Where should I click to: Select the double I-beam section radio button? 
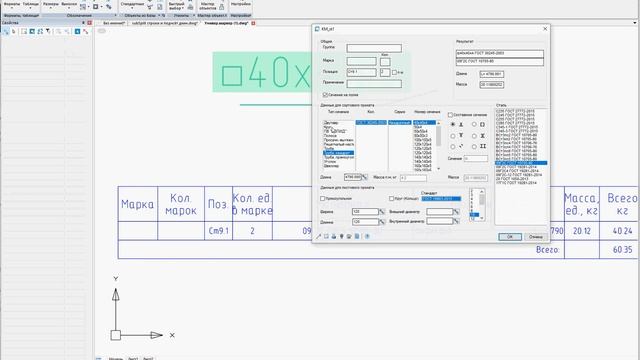point(474,146)
